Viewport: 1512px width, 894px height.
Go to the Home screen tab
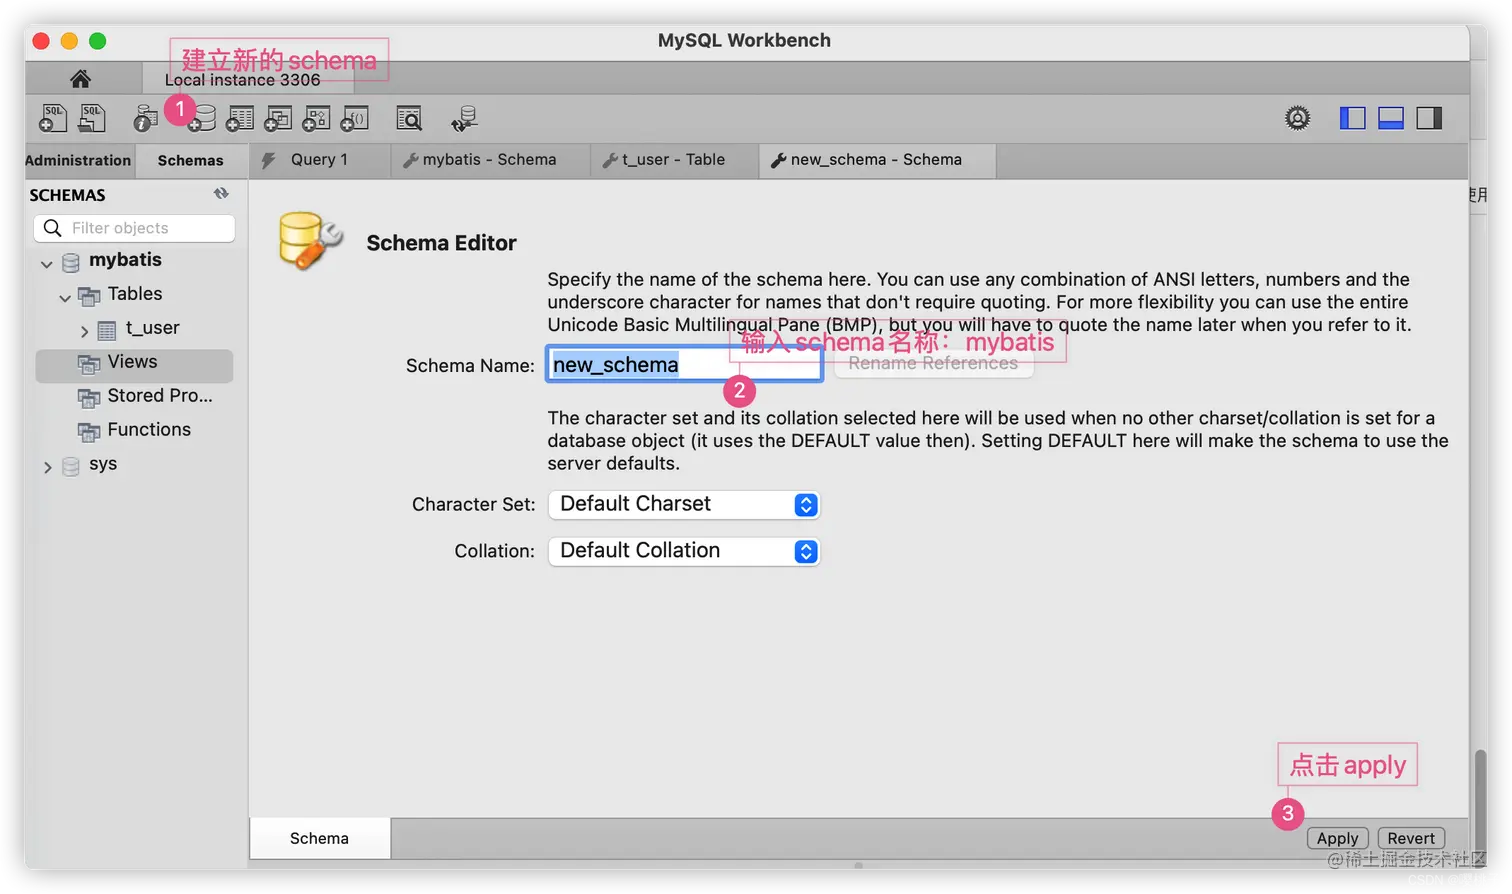pos(81,78)
